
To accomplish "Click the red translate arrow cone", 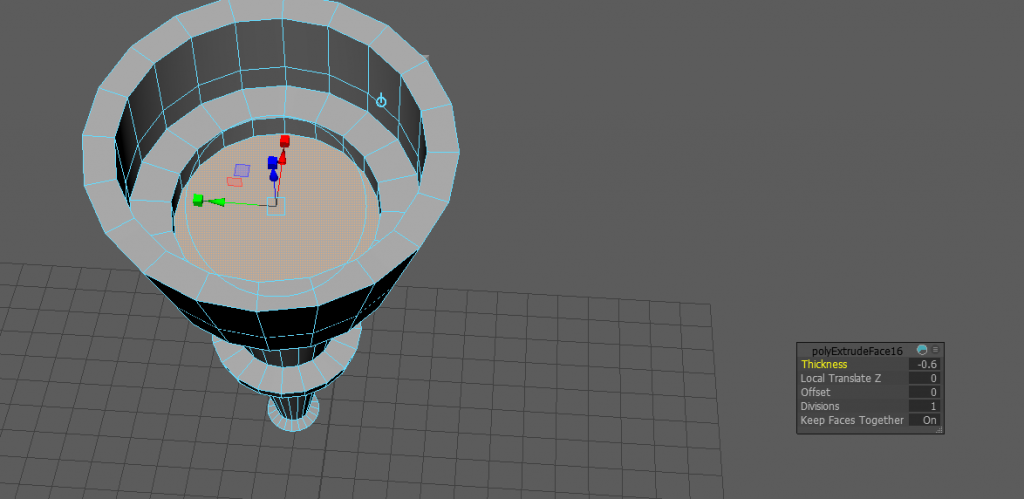I will [283, 156].
